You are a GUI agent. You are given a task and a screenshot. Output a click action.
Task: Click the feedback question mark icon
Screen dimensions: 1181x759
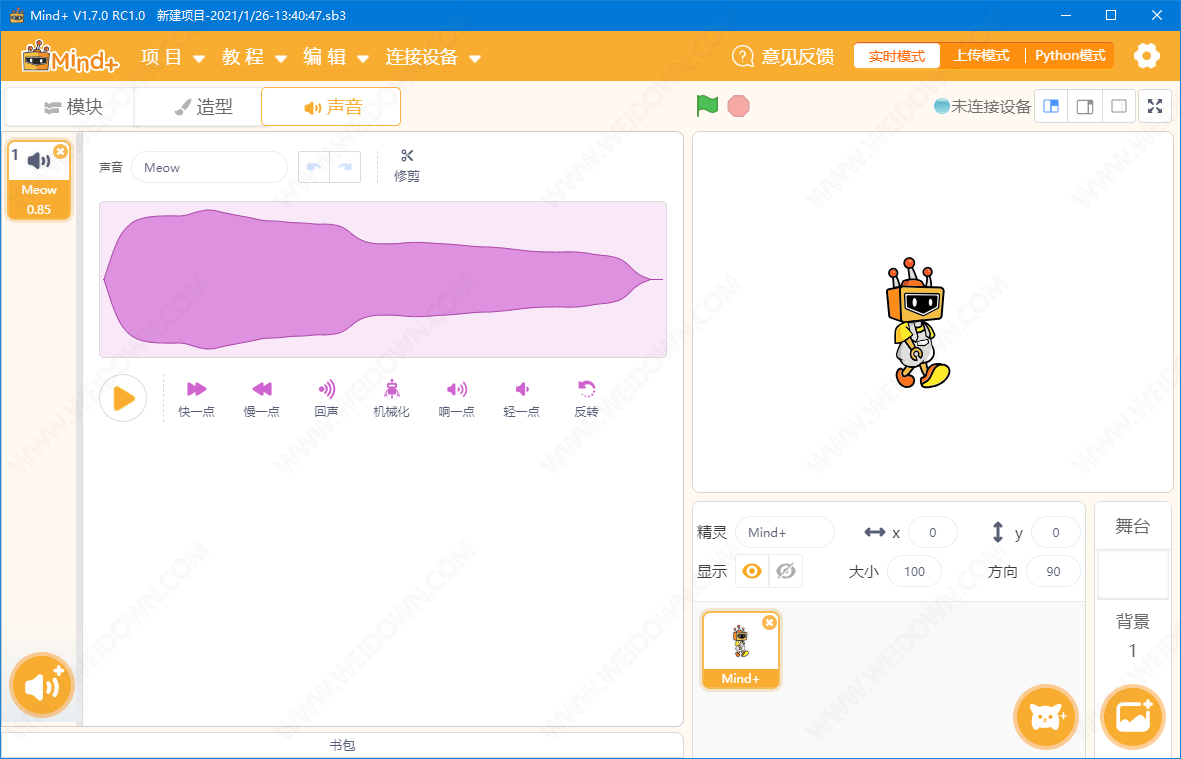tap(743, 56)
